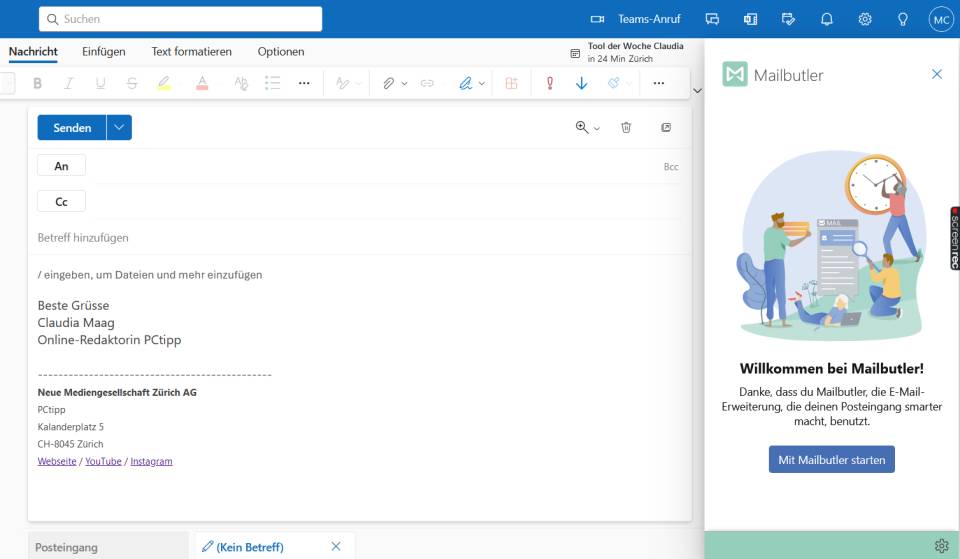Open the message in a new window

pyautogui.click(x=666, y=127)
